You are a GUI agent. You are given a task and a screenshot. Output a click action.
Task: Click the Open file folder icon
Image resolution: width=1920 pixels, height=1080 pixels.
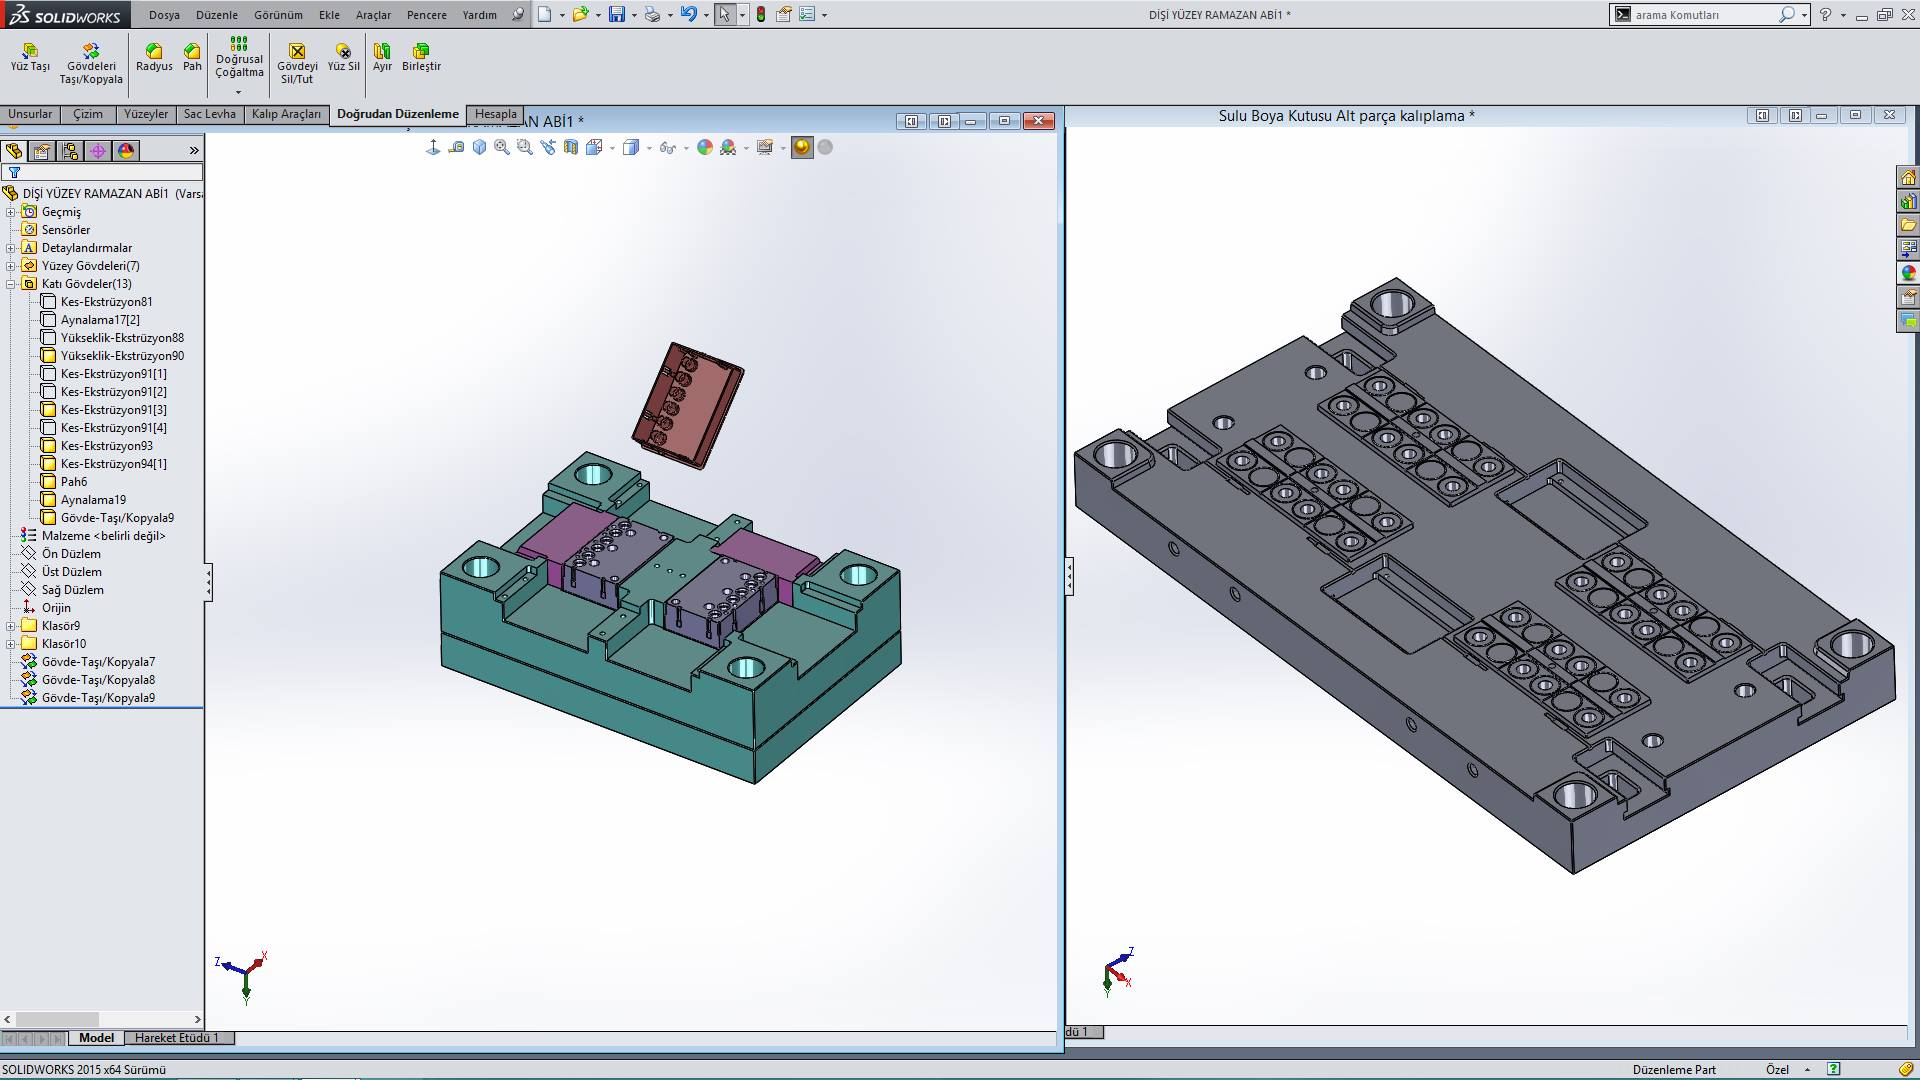coord(580,14)
